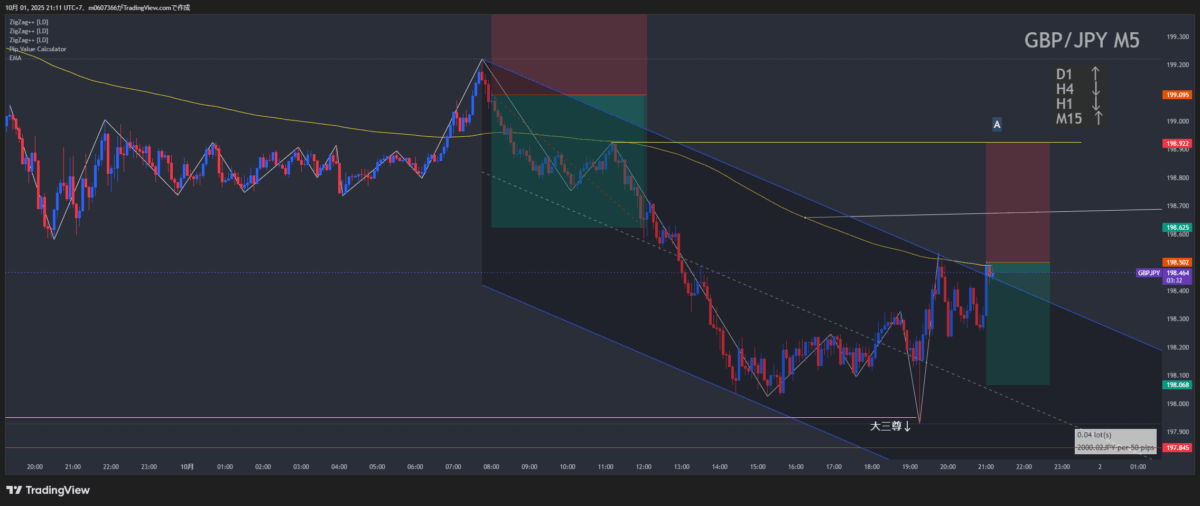This screenshot has height=506, width=1200.
Task: Select the right red stop-loss zone of short position
Action: tap(1018, 202)
